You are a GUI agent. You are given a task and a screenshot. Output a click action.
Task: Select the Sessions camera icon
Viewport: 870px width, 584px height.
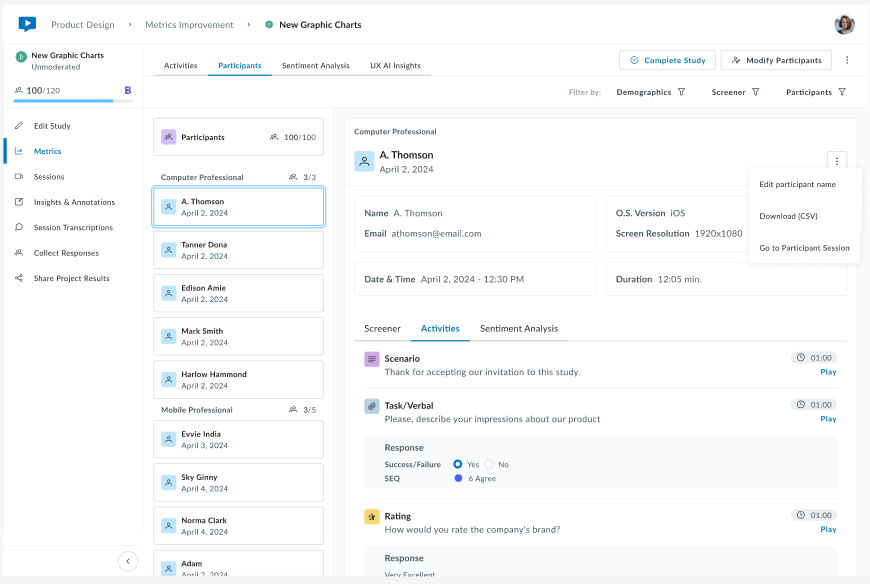coord(21,178)
